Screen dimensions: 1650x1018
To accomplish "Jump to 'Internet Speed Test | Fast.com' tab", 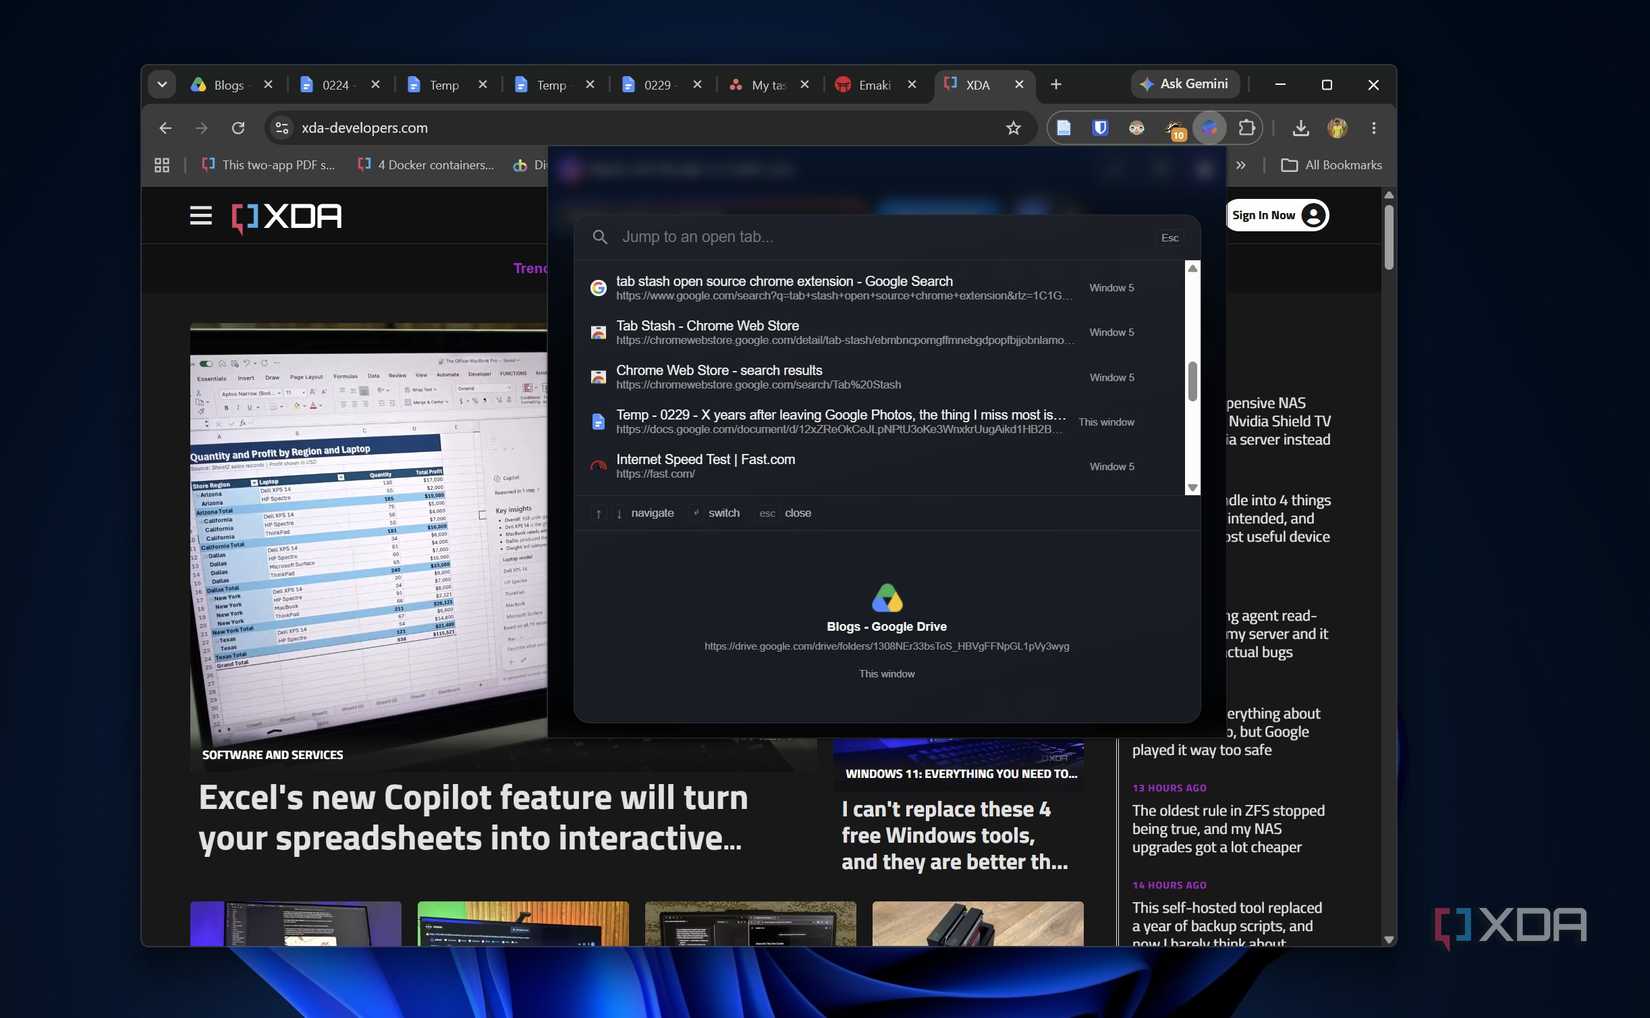I will tap(880, 466).
